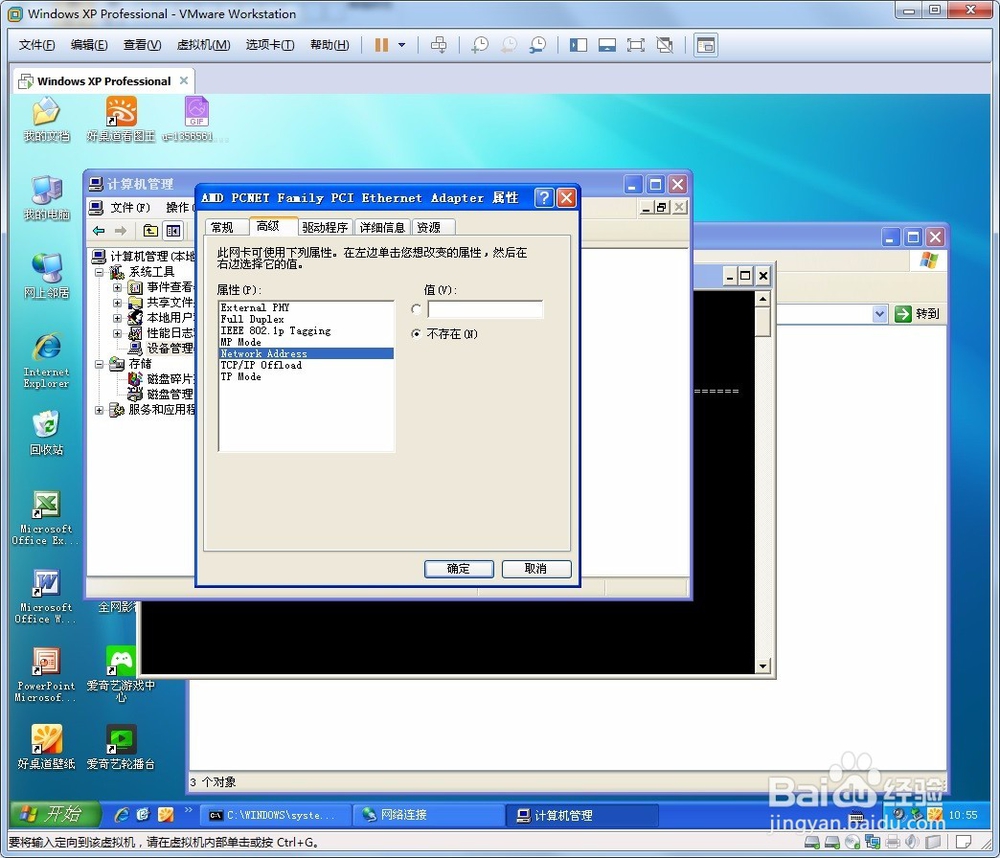Screen dimensions: 1000x858
Task: Switch to the 常规 tab in adapter properties
Action: (222, 227)
